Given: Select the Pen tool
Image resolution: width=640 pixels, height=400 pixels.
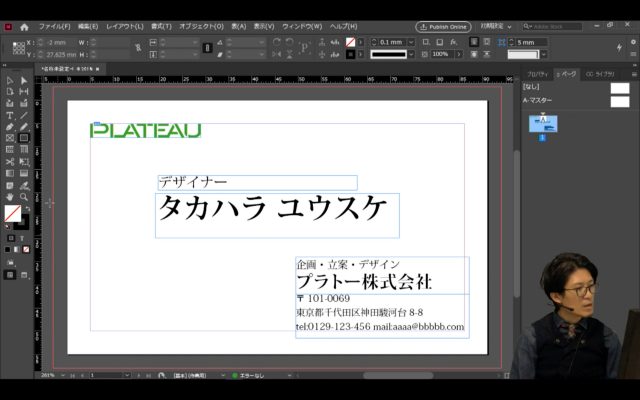Looking at the screenshot, I should pyautogui.click(x=10, y=127).
